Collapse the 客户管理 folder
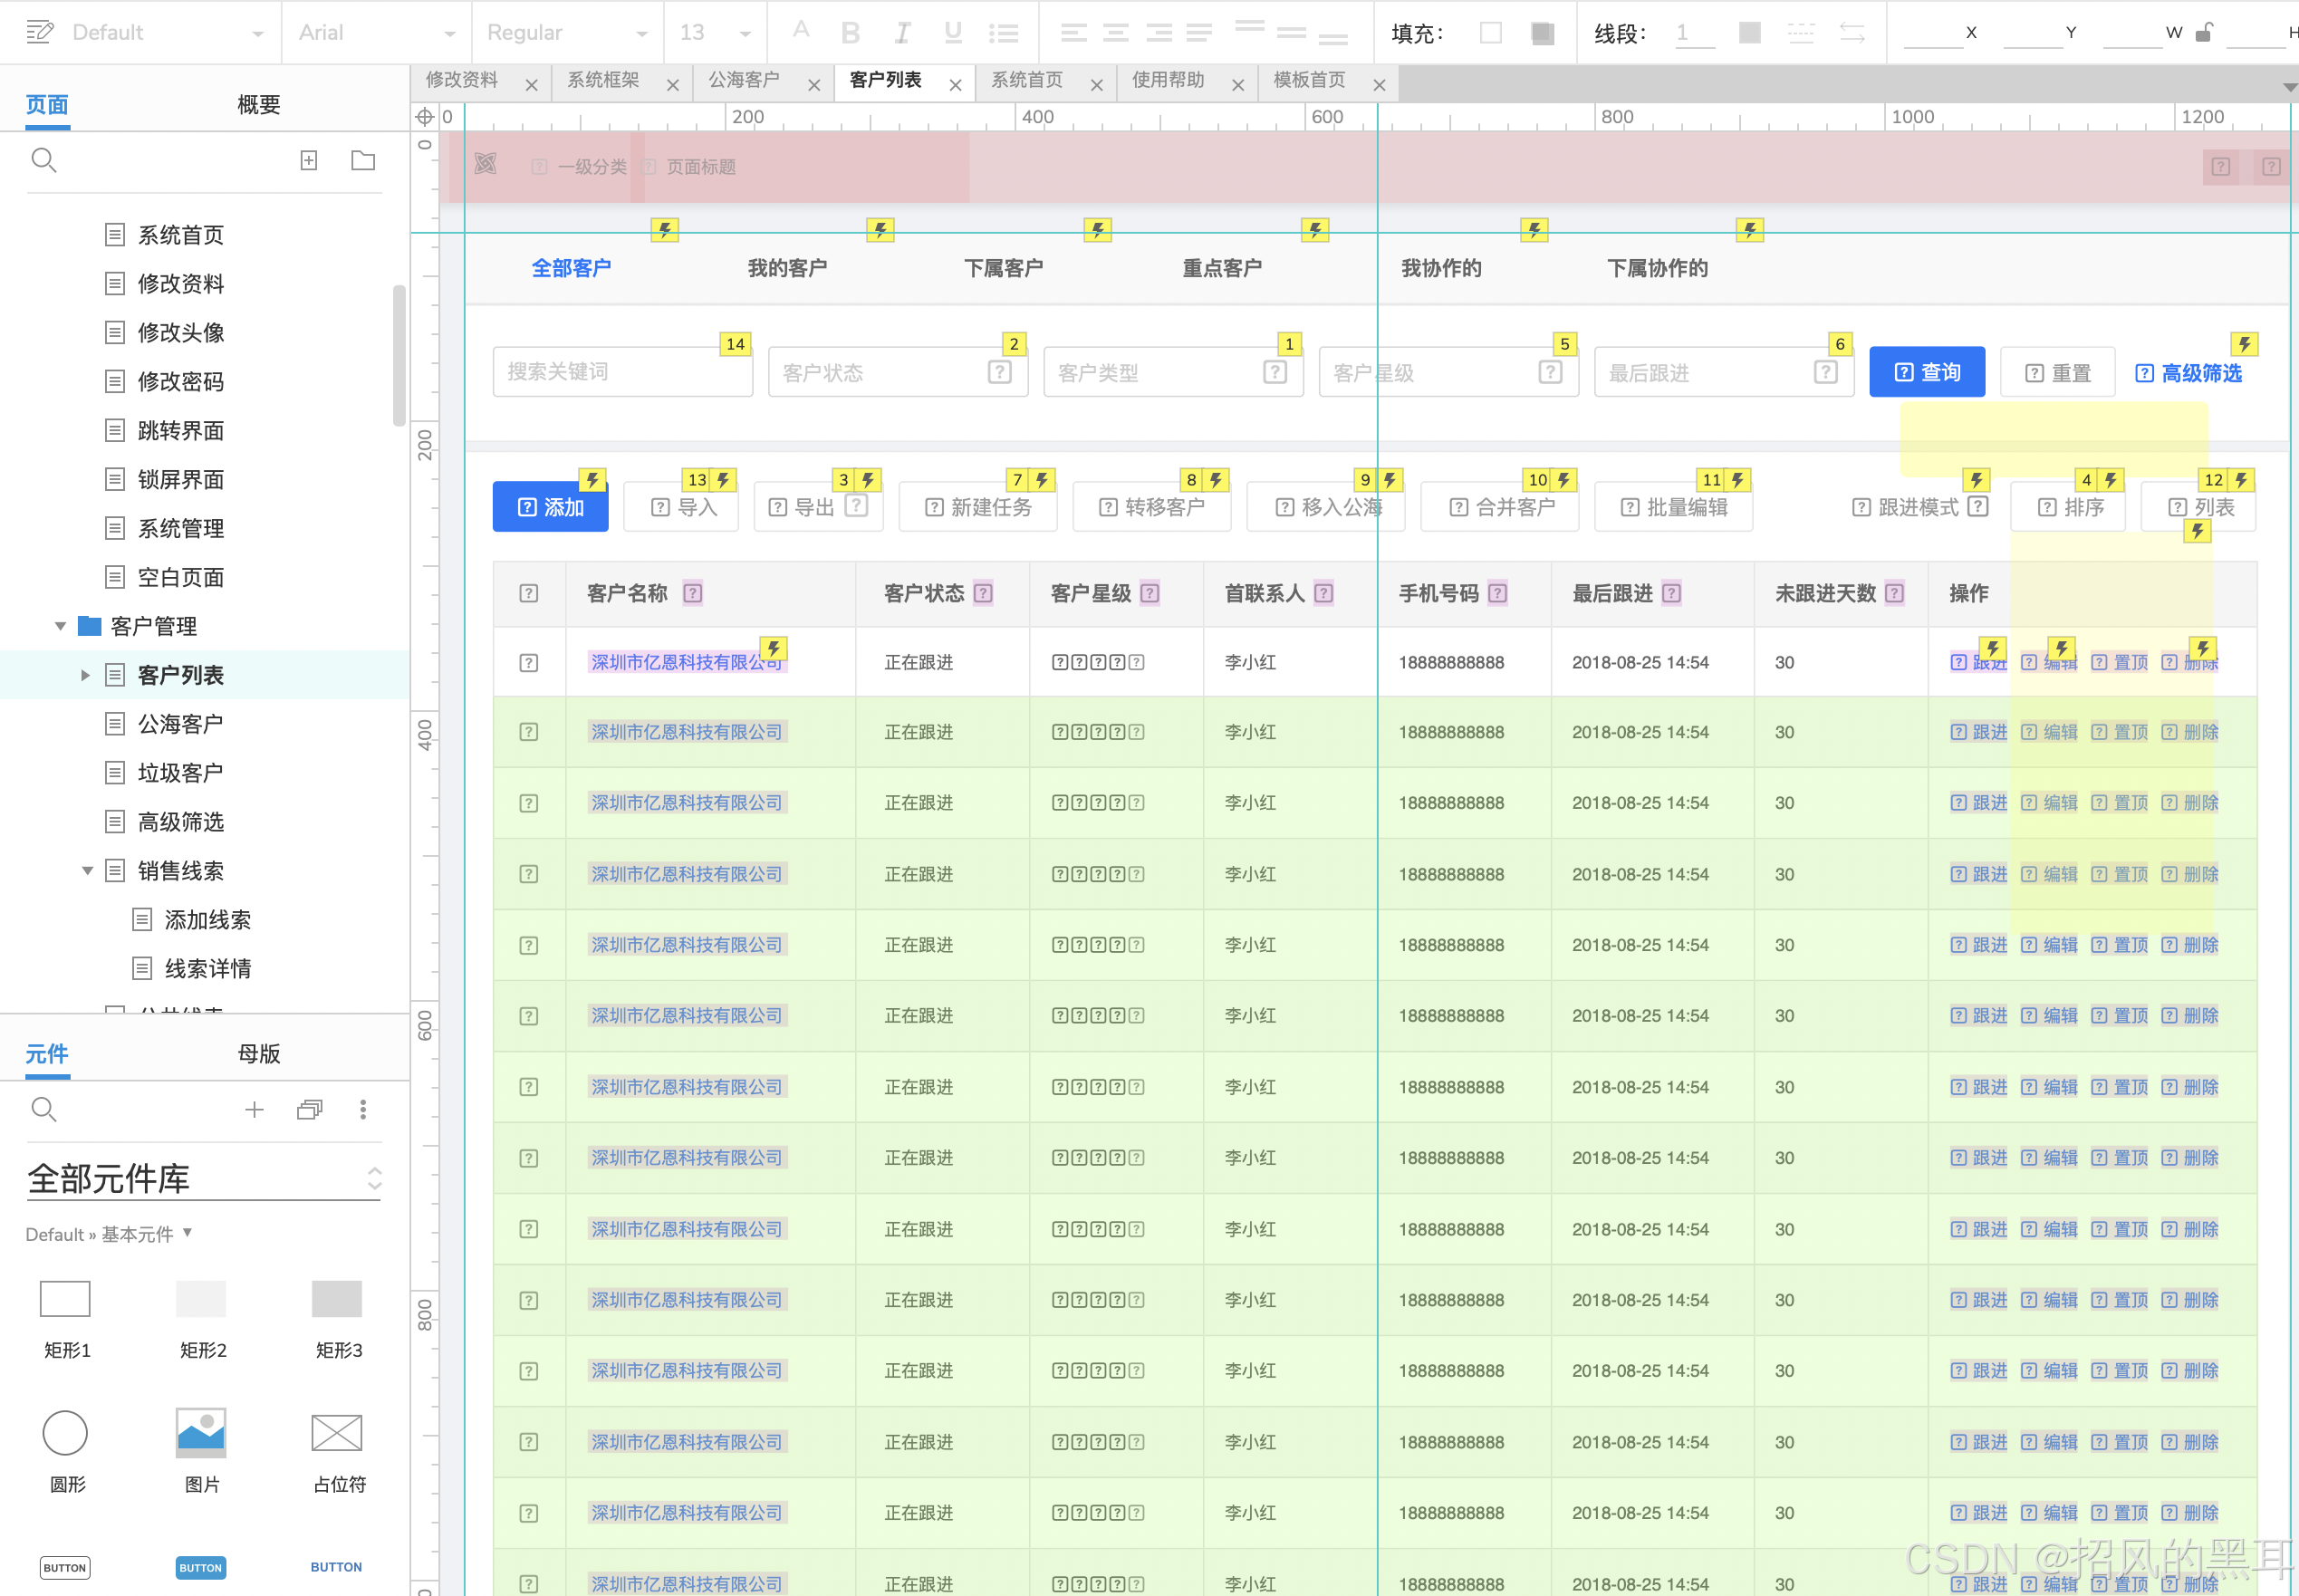 point(60,626)
